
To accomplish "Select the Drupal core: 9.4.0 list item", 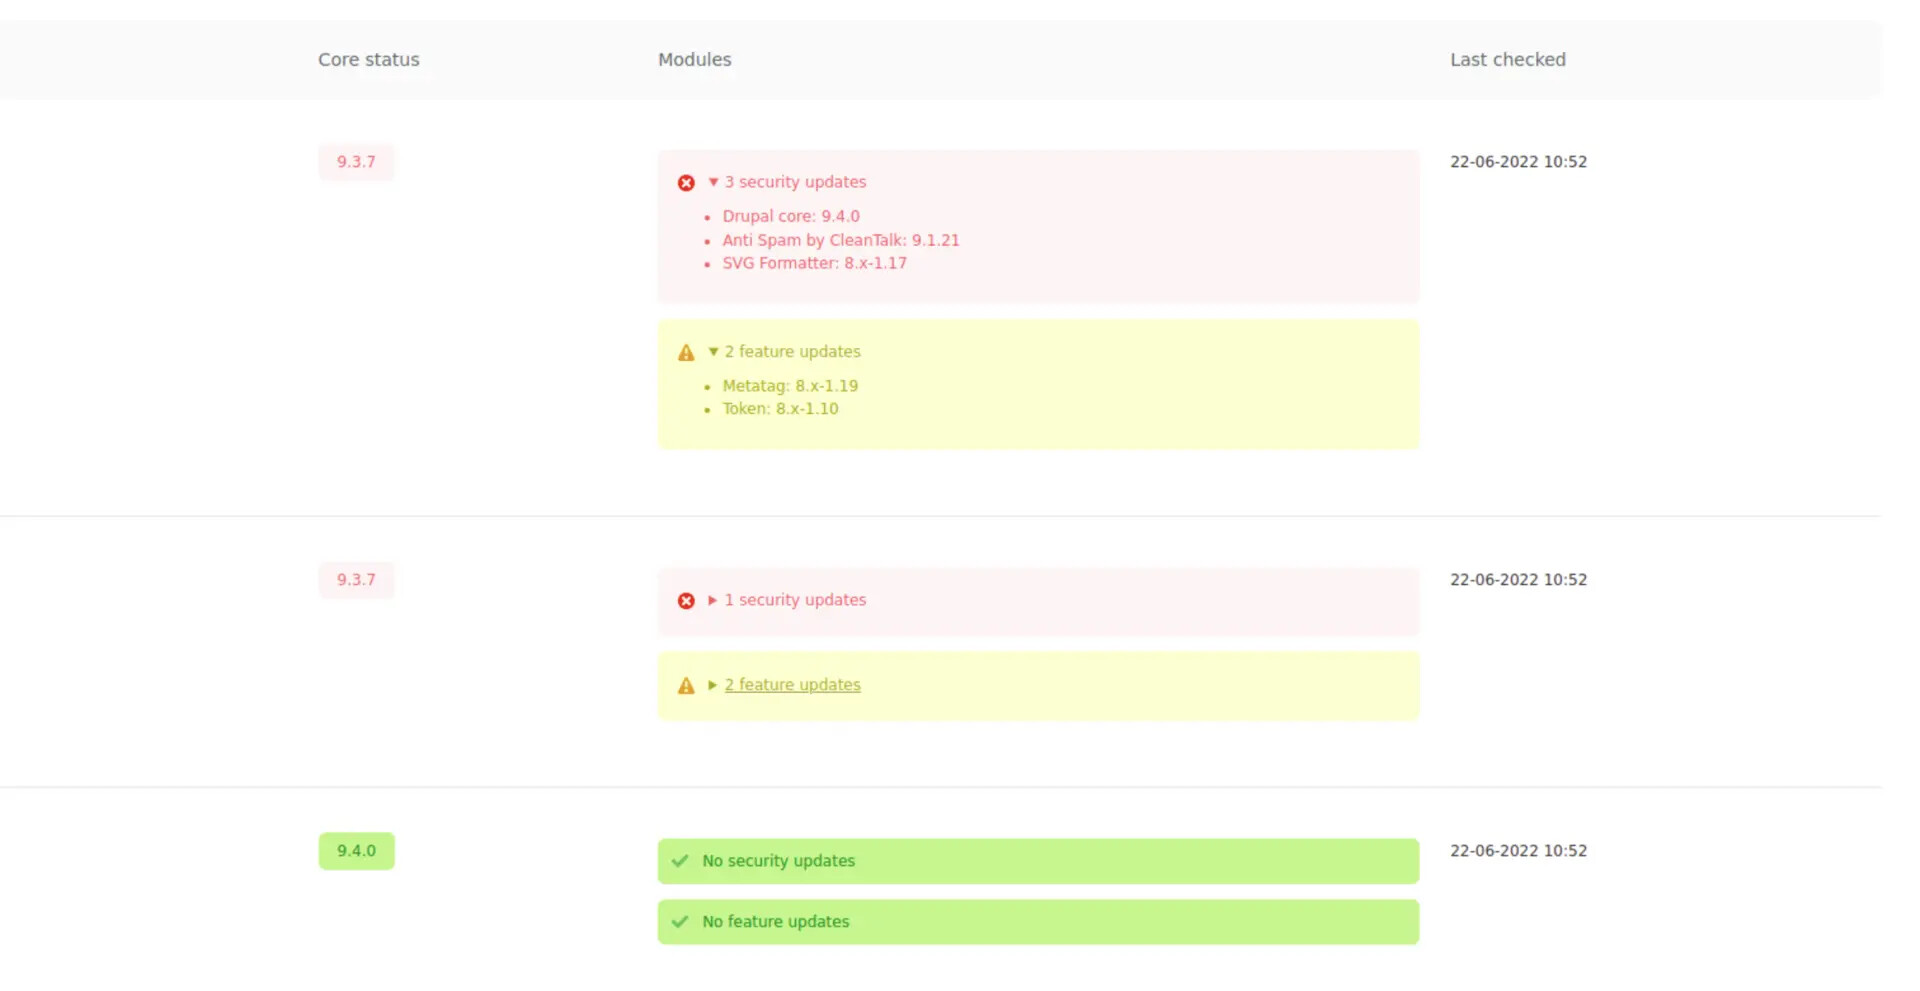I will [x=791, y=216].
